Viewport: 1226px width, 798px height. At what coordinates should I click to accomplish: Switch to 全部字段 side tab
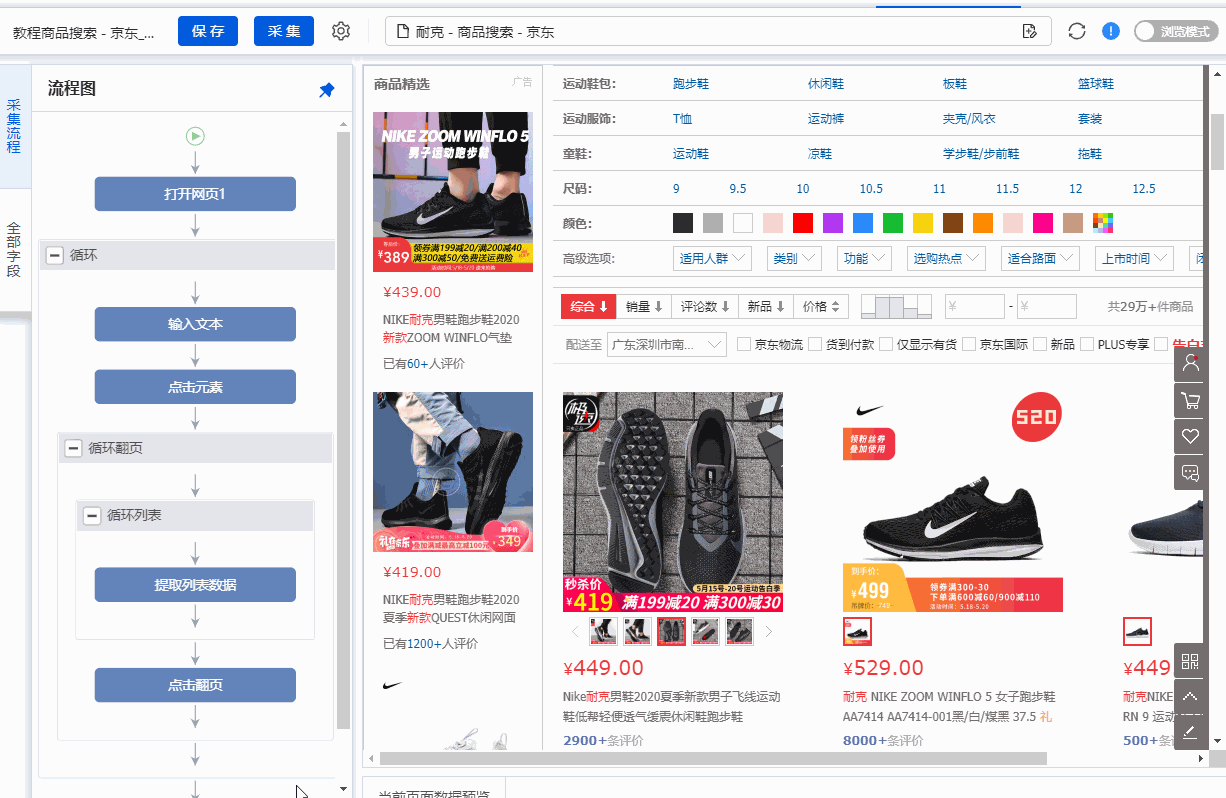coord(14,249)
